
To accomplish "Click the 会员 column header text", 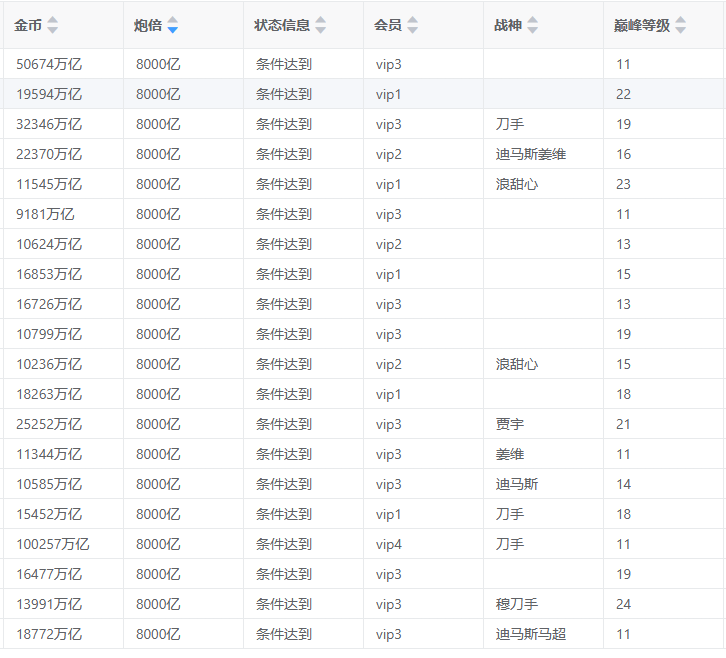I will 388,25.
